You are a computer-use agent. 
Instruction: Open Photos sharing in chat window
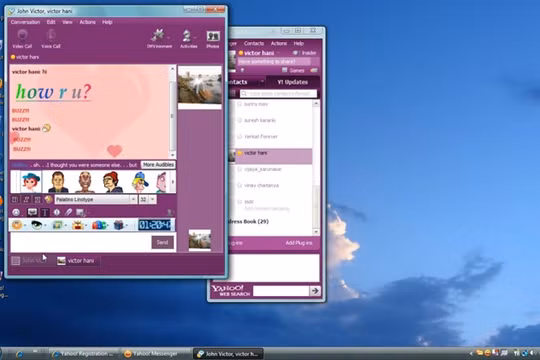213,39
